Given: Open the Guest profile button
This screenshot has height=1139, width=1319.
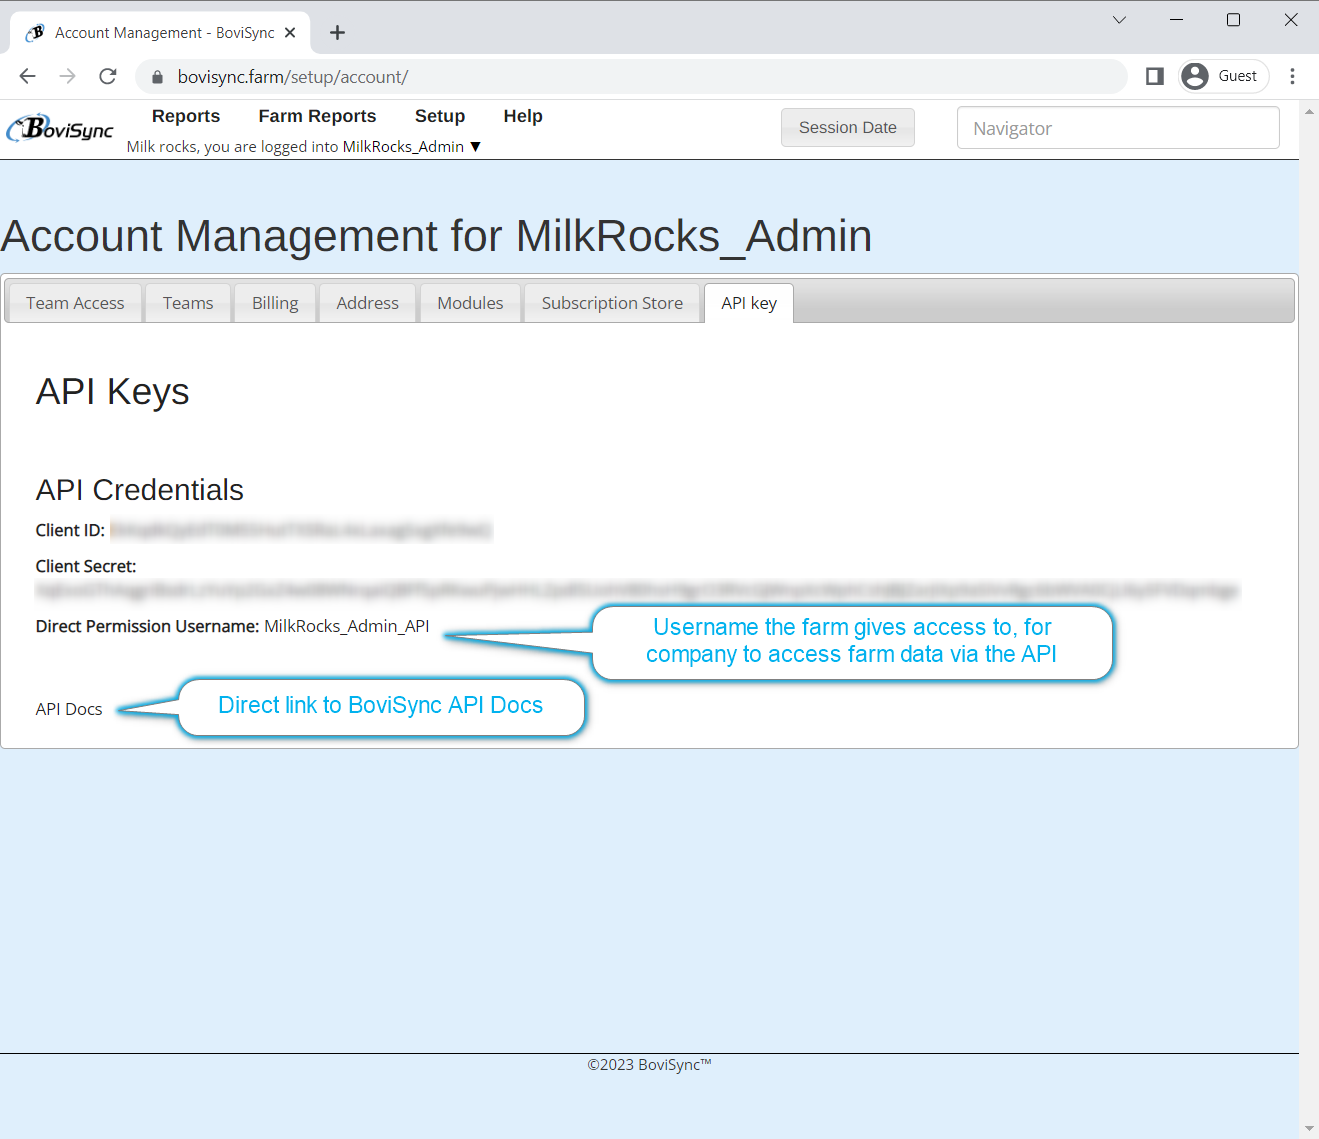Looking at the screenshot, I should click(x=1224, y=76).
